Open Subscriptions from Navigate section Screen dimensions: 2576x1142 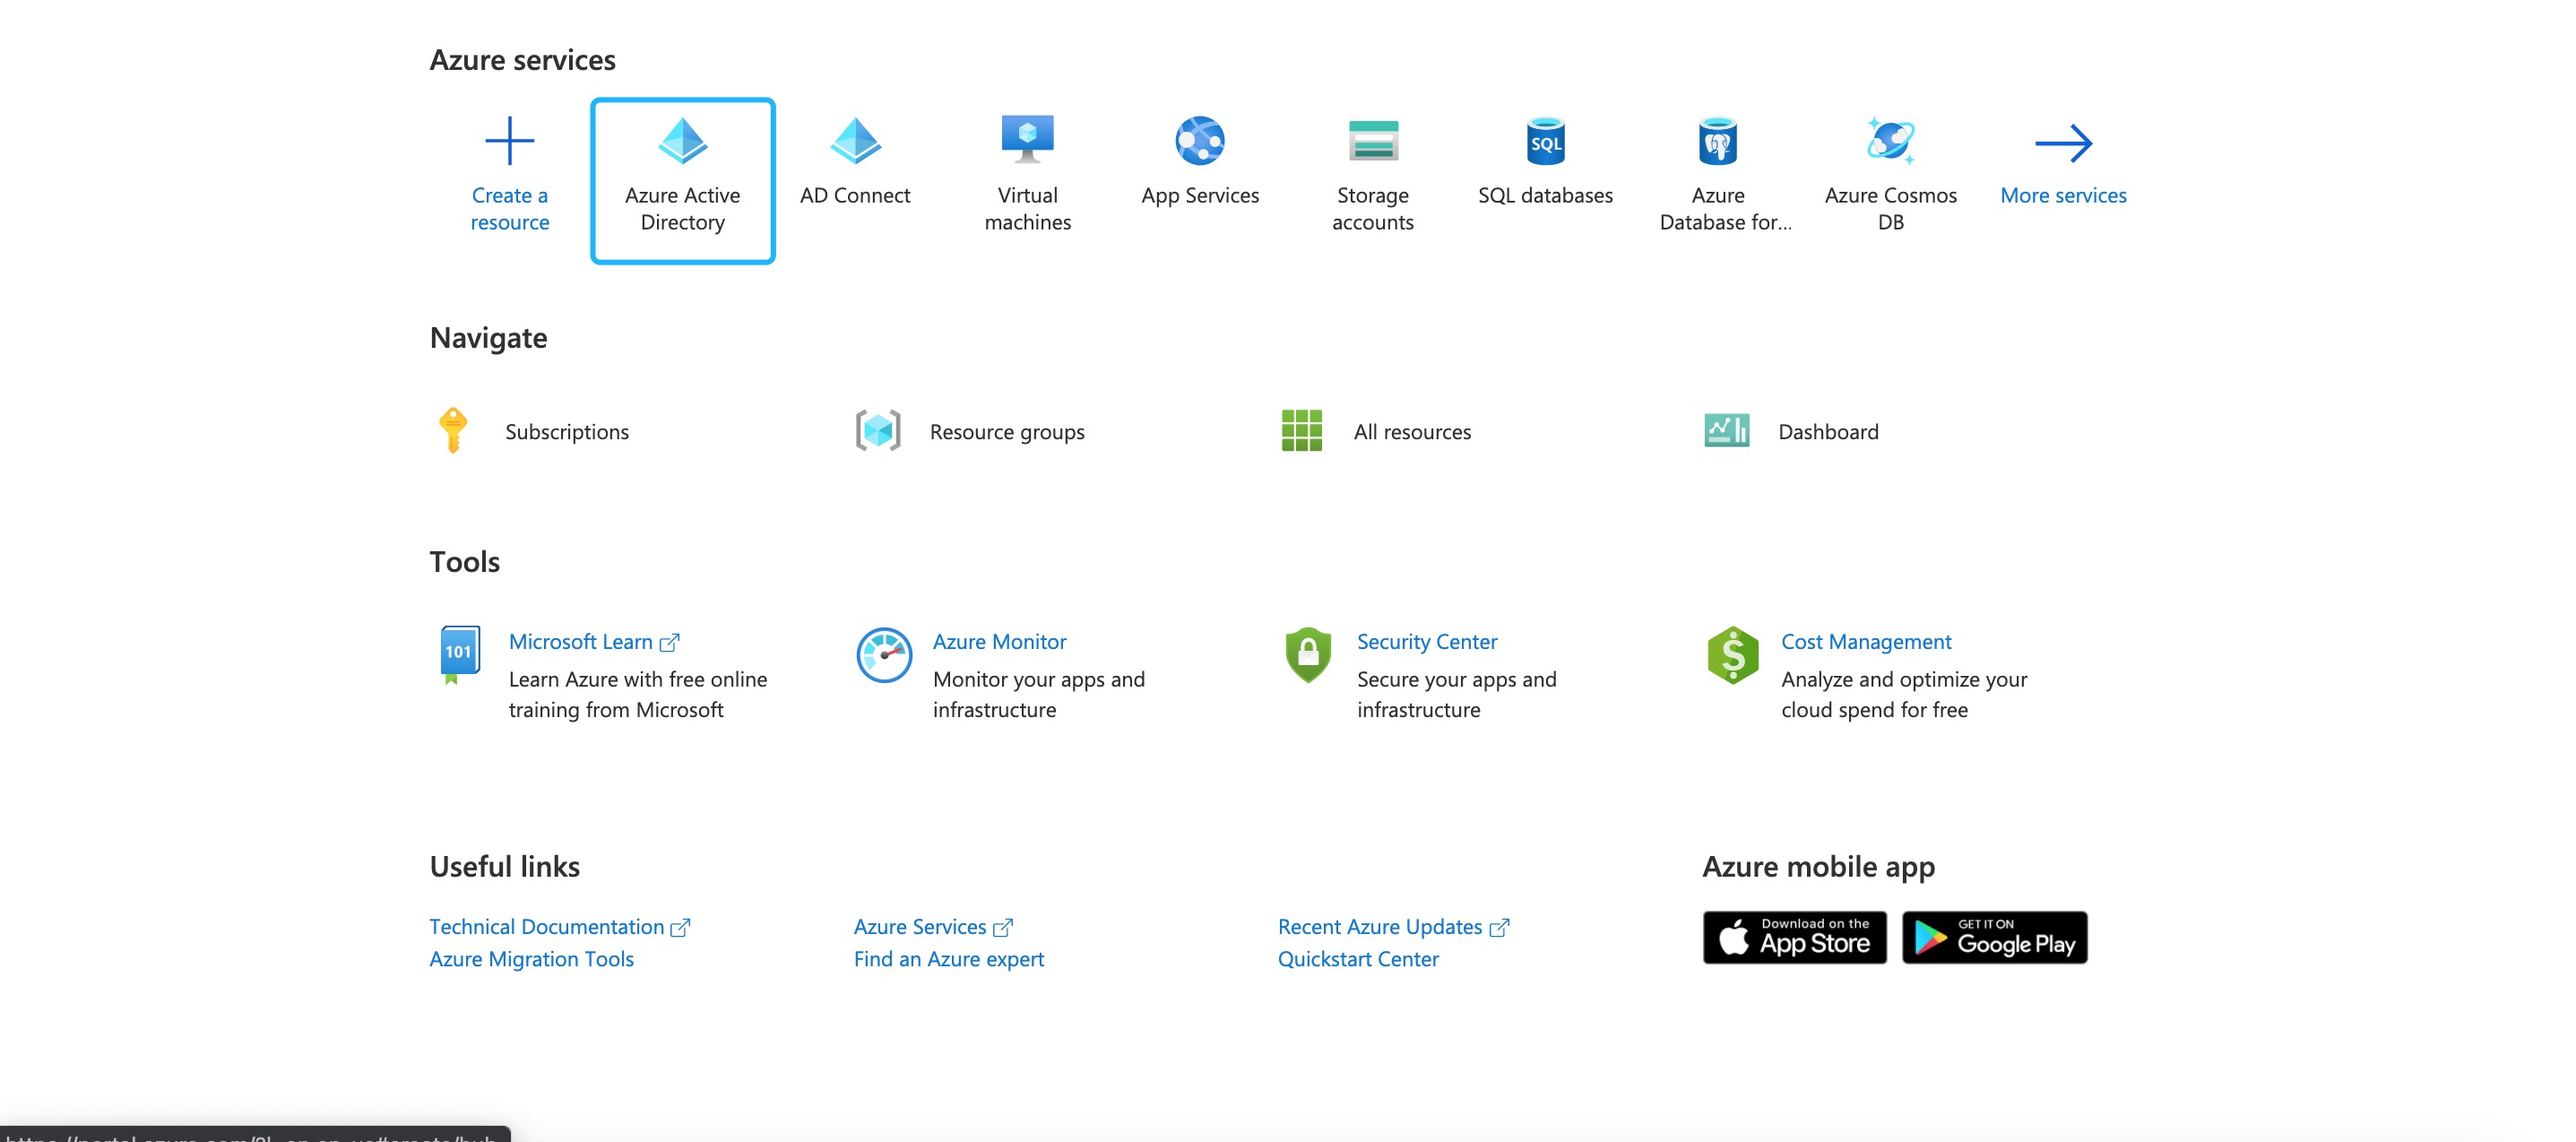pyautogui.click(x=567, y=431)
